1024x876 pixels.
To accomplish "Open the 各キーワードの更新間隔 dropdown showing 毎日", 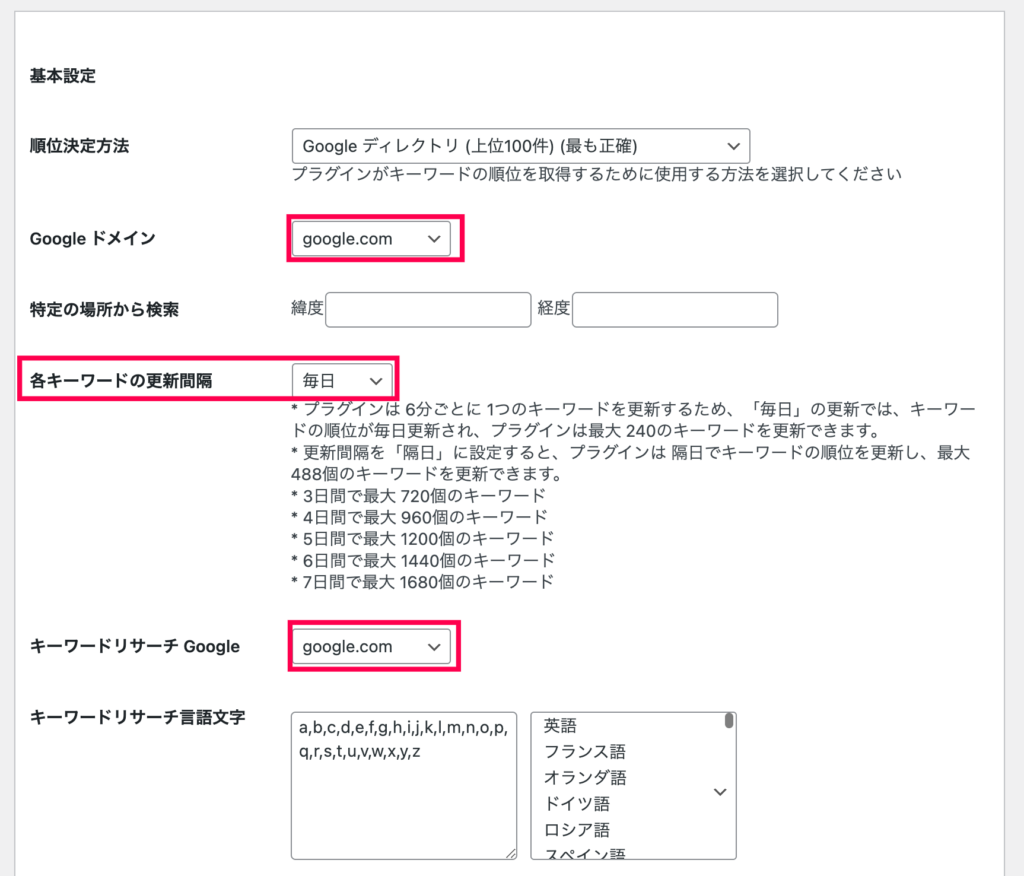I will pos(342,380).
